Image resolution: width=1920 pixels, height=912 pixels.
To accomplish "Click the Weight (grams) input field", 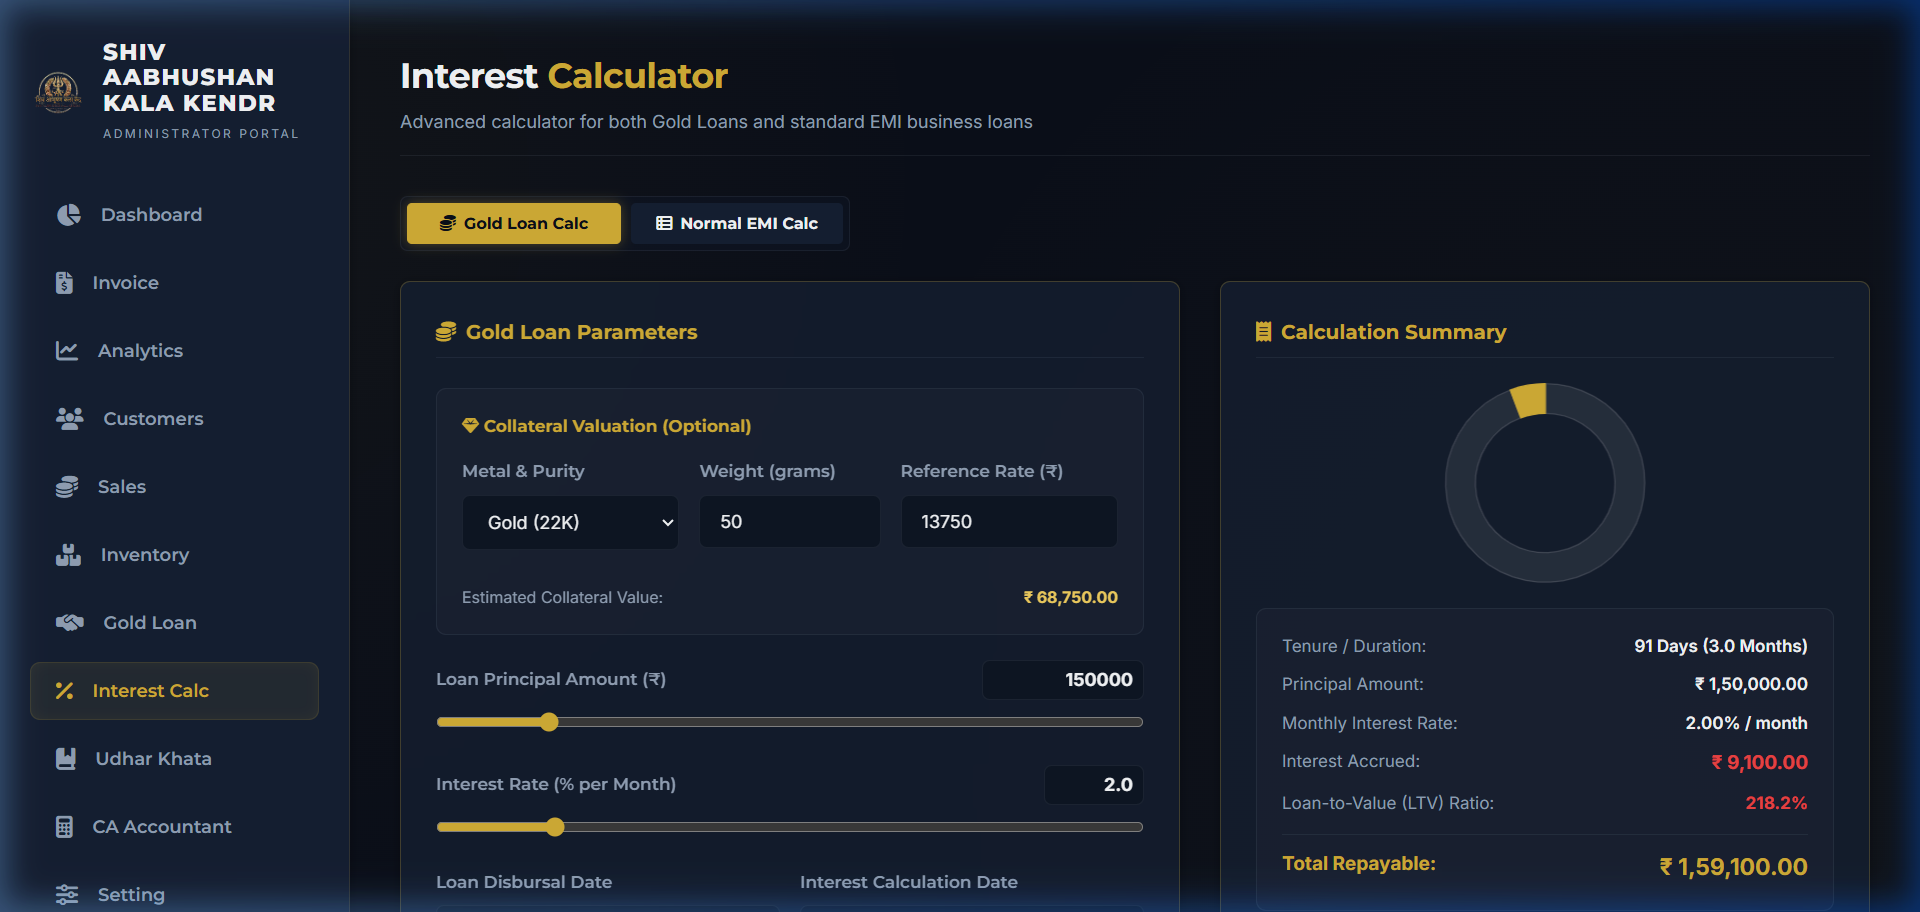I will (x=790, y=522).
